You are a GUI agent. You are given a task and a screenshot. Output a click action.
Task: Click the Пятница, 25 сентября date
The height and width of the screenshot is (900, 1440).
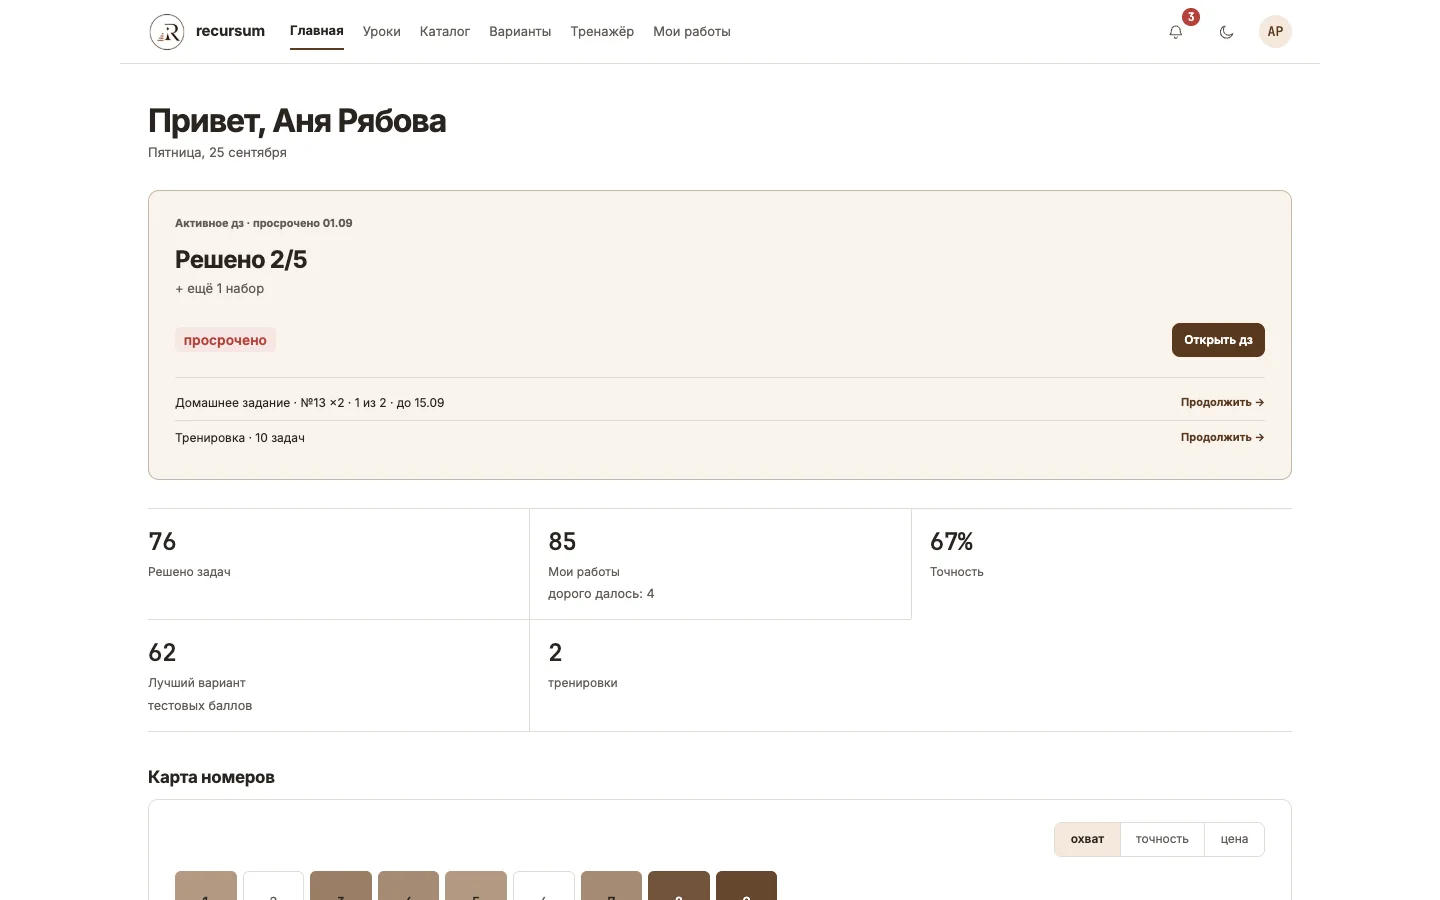point(217,153)
